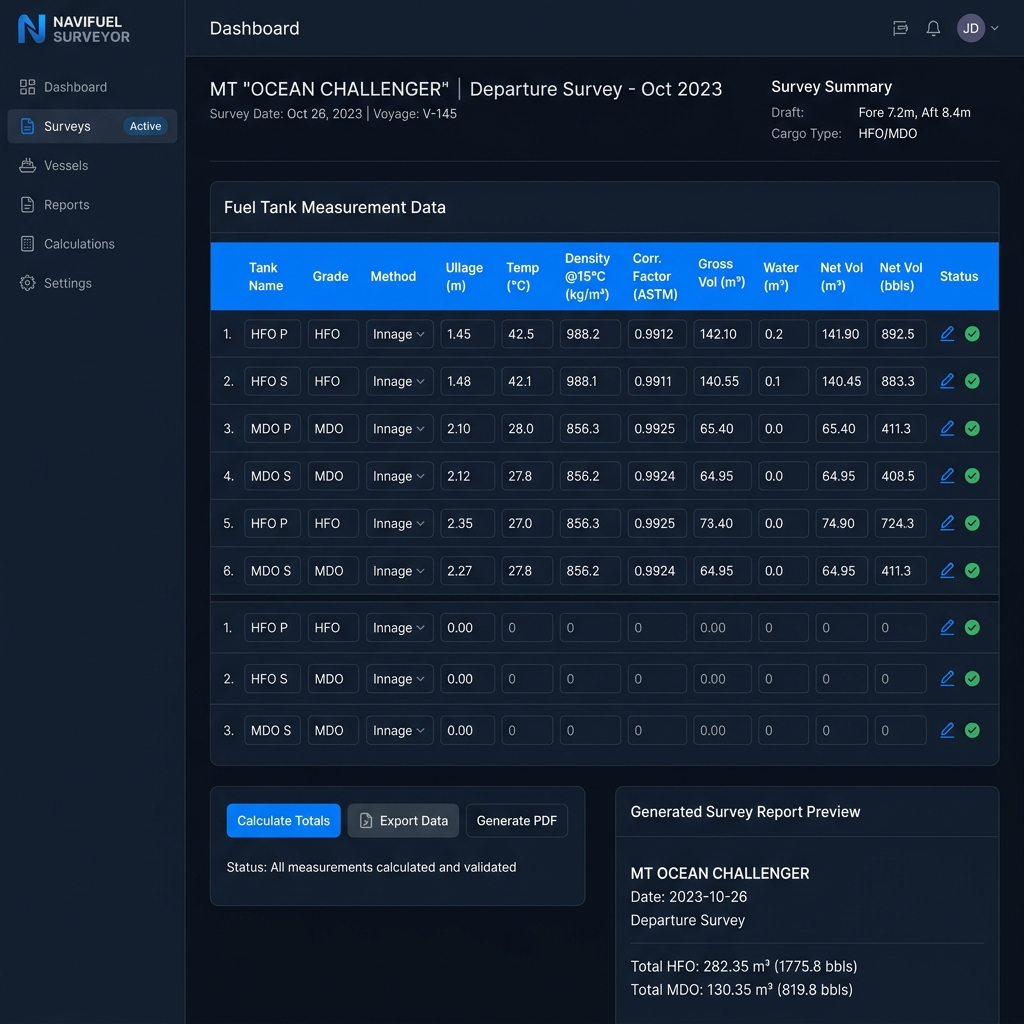Click Generate PDF button

click(517, 820)
